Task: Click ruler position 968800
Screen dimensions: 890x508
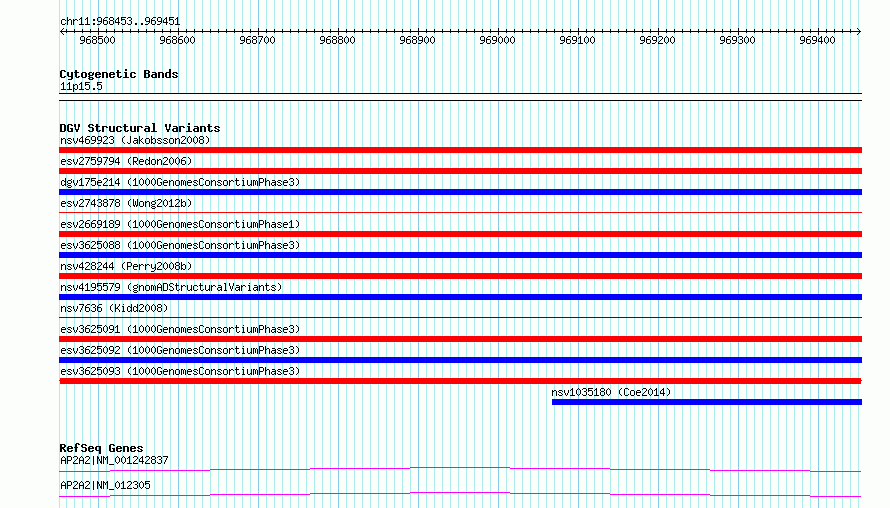Action: 337,40
